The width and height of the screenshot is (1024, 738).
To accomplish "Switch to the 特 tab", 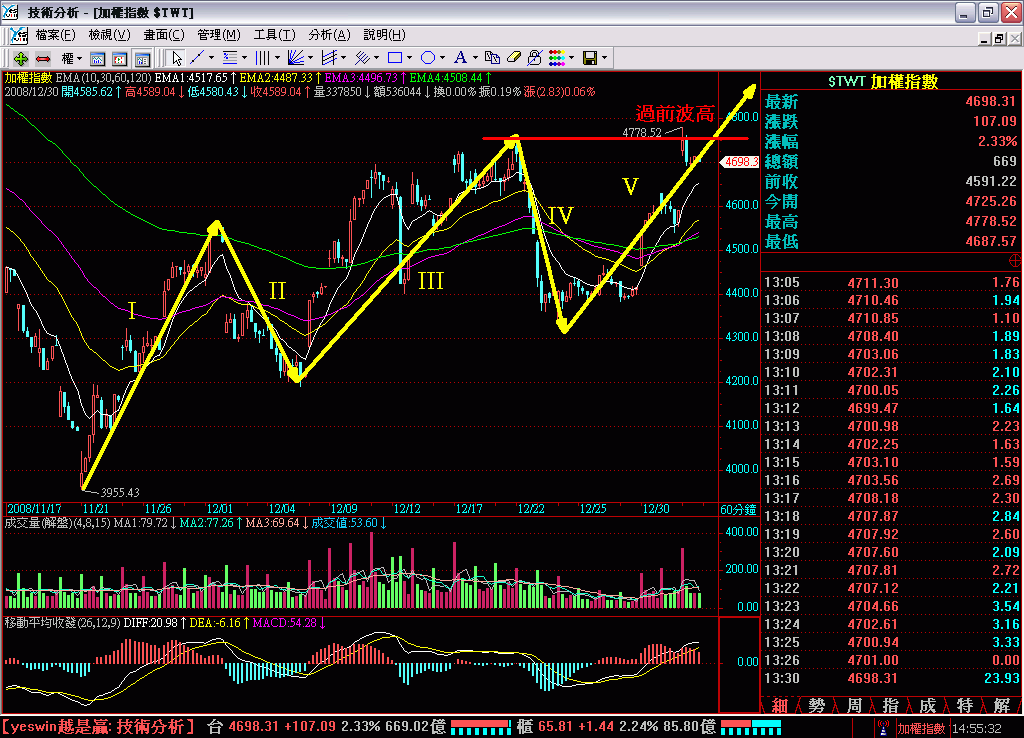I will point(965,705).
